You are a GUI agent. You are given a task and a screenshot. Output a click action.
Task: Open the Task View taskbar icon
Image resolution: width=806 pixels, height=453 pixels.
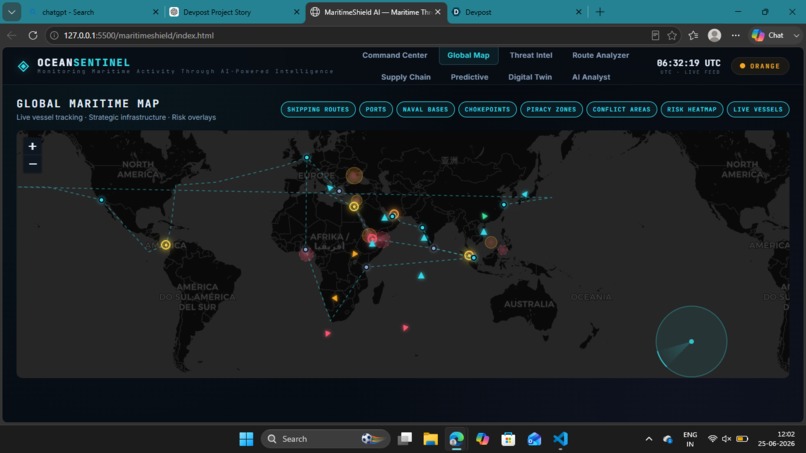(405, 439)
